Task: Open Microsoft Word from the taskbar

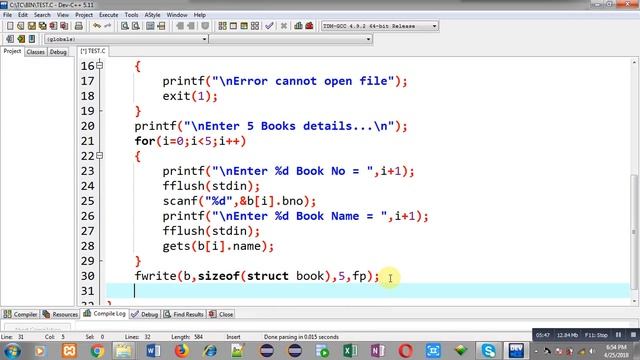Action: [153, 351]
